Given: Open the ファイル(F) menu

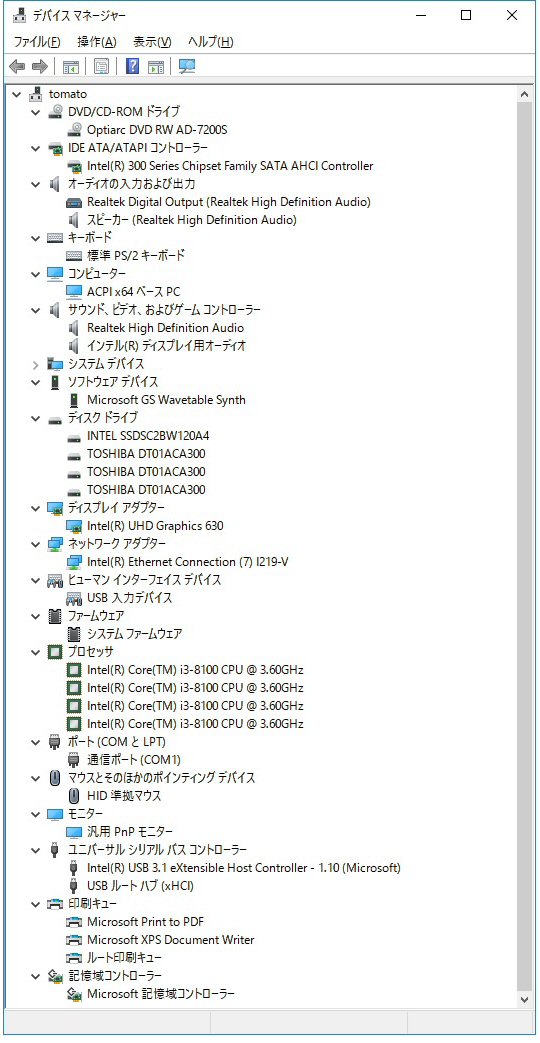Looking at the screenshot, I should [37, 42].
